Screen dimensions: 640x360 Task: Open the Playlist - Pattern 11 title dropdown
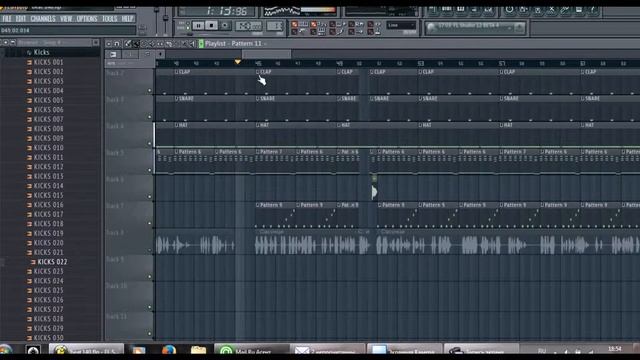point(236,44)
